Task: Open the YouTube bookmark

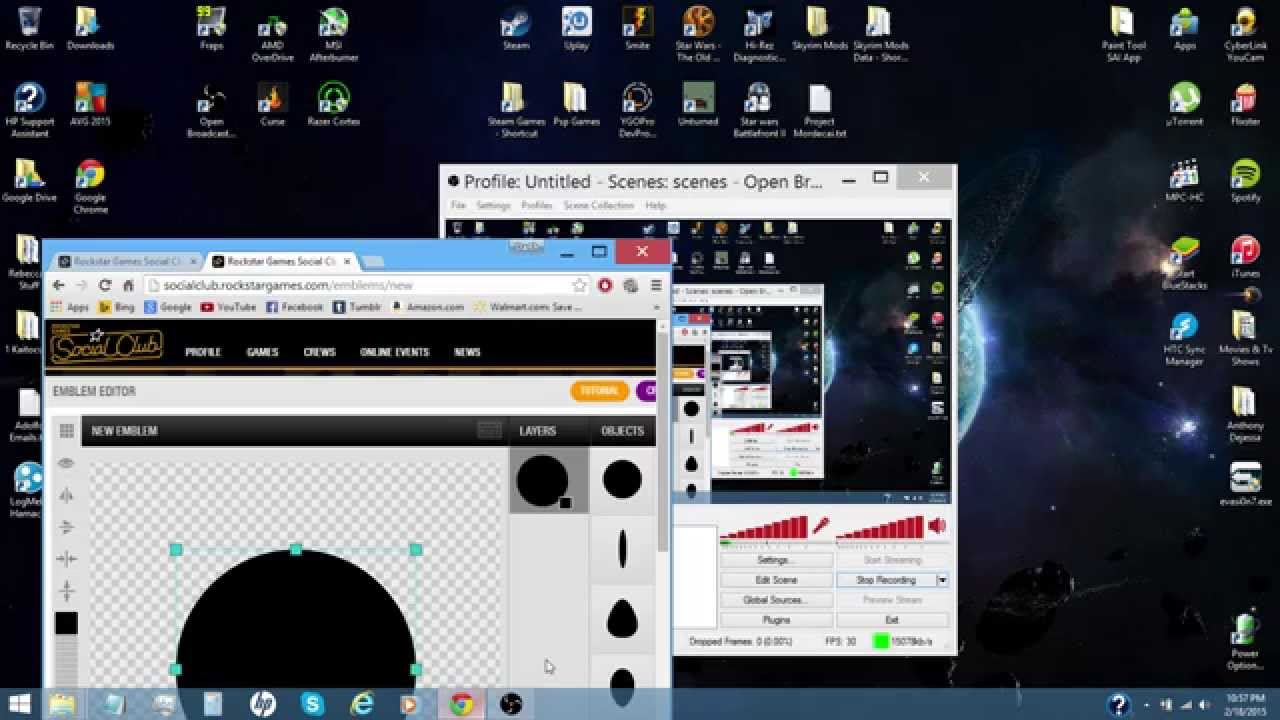Action: click(229, 307)
